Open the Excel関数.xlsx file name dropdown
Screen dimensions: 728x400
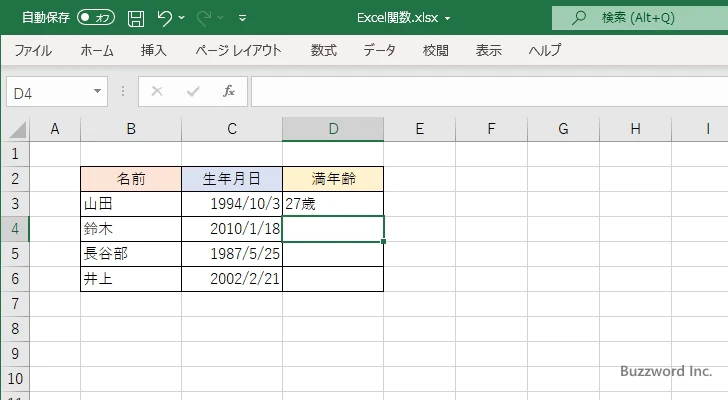click(448, 19)
